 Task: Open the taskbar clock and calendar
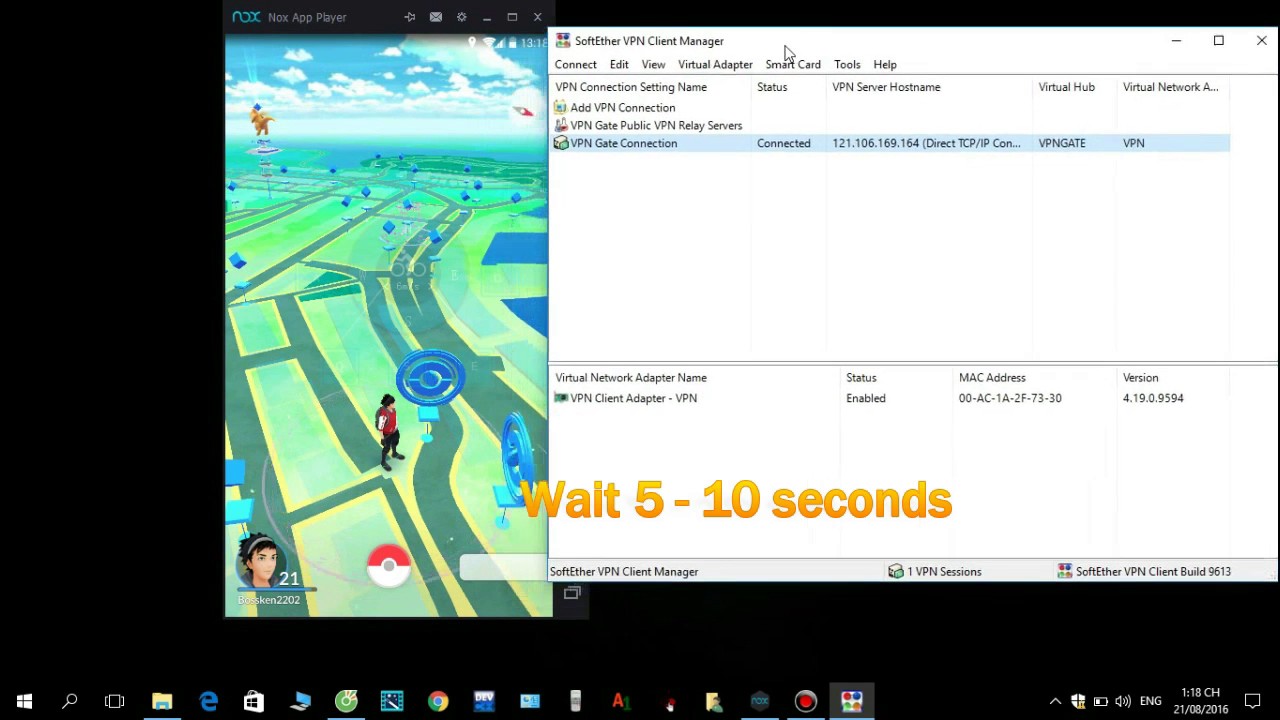coord(1200,701)
